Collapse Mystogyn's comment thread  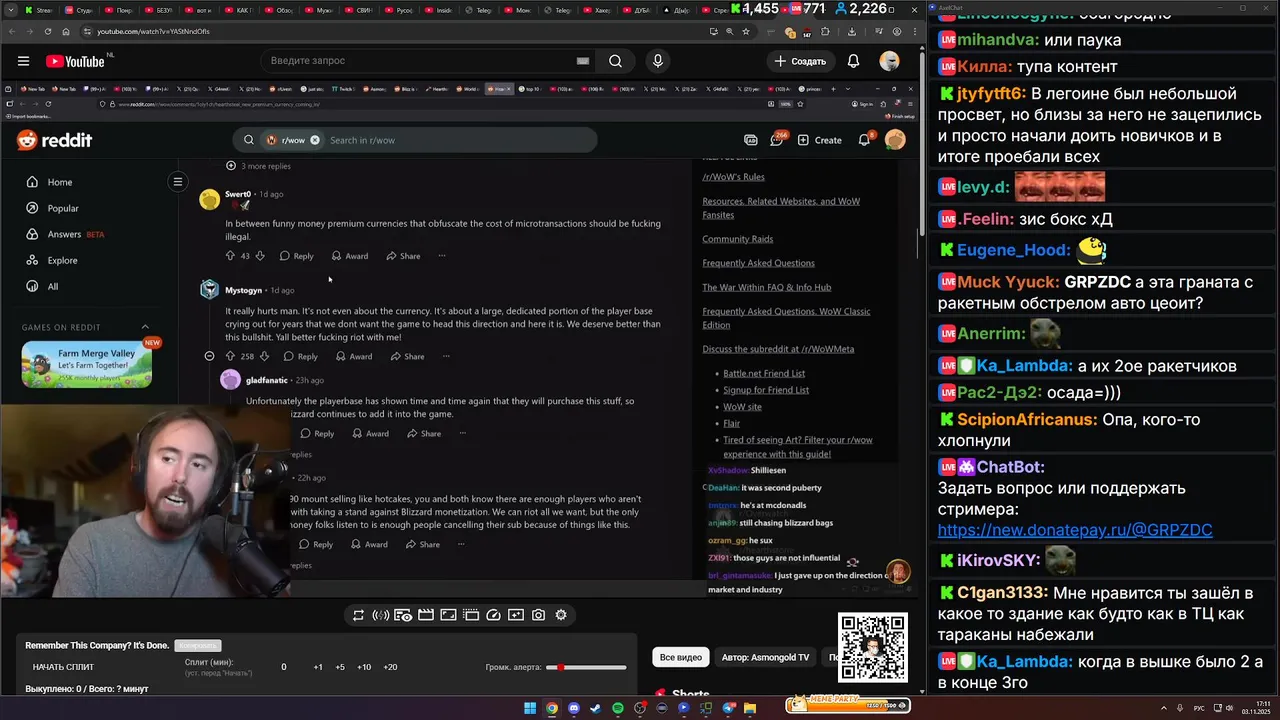point(209,356)
